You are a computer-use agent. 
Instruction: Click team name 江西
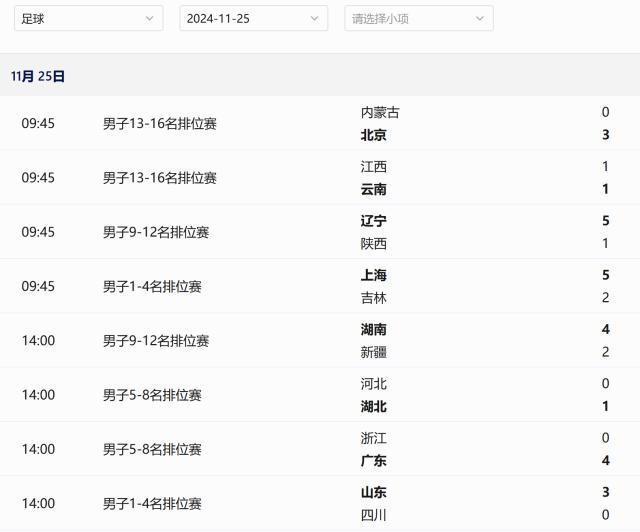374,166
